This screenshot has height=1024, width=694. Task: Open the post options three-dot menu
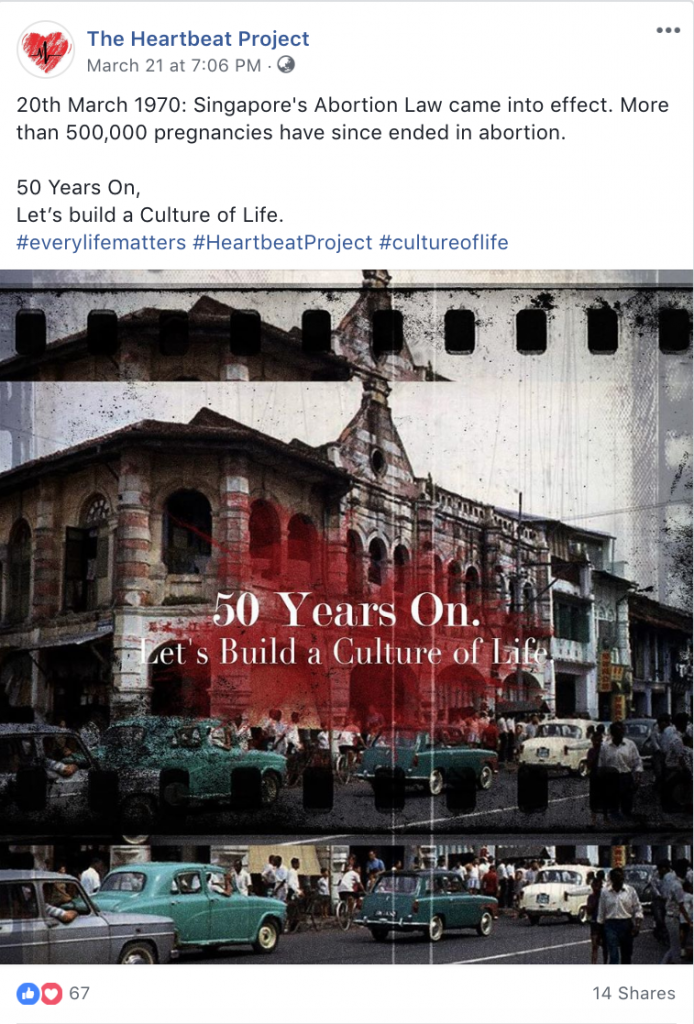click(x=668, y=30)
